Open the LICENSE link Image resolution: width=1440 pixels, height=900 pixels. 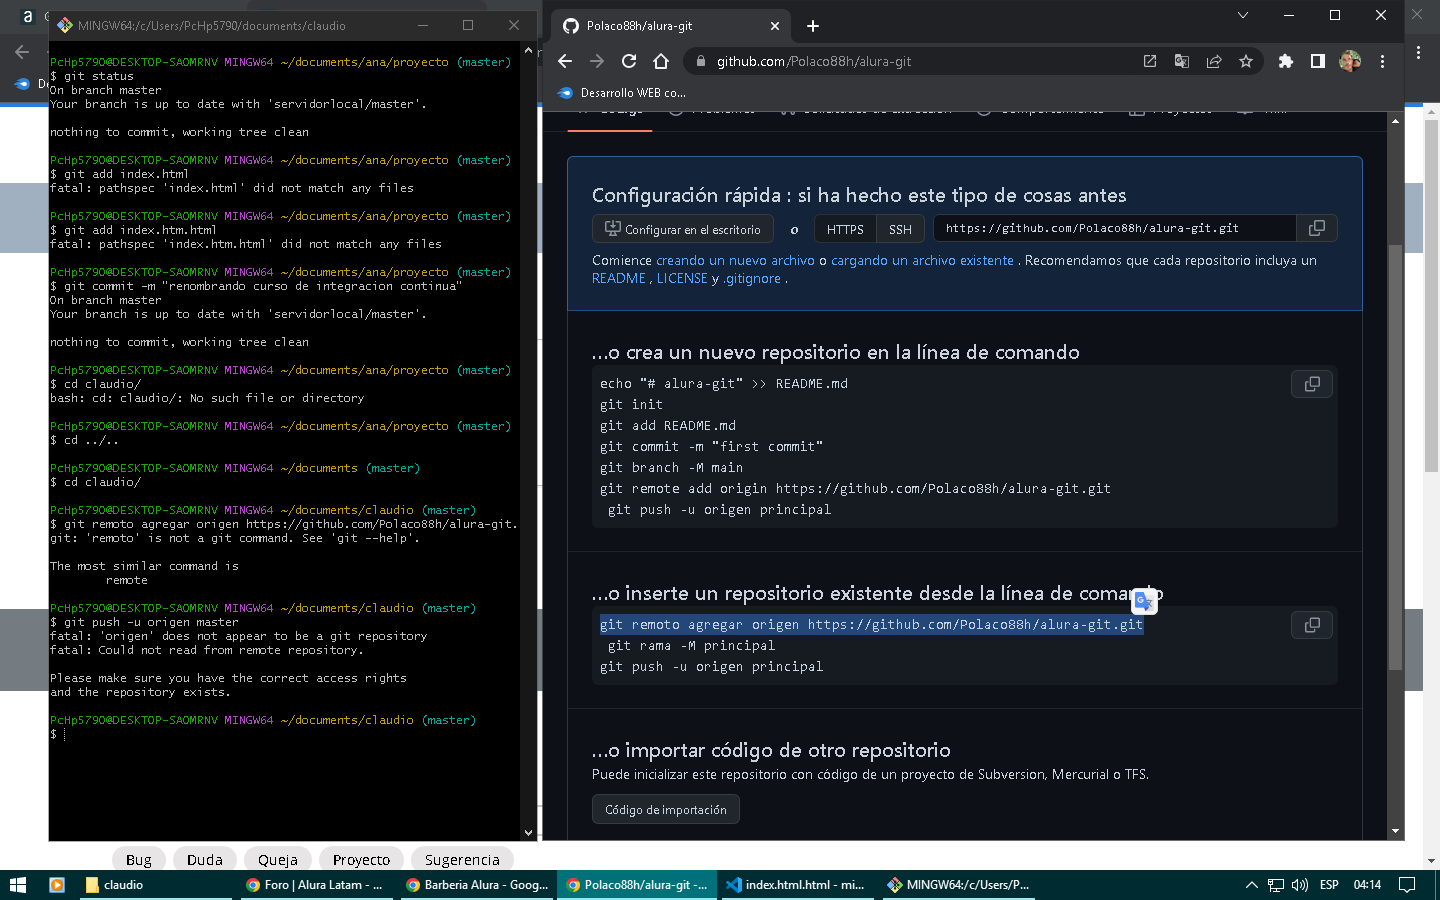pos(682,279)
